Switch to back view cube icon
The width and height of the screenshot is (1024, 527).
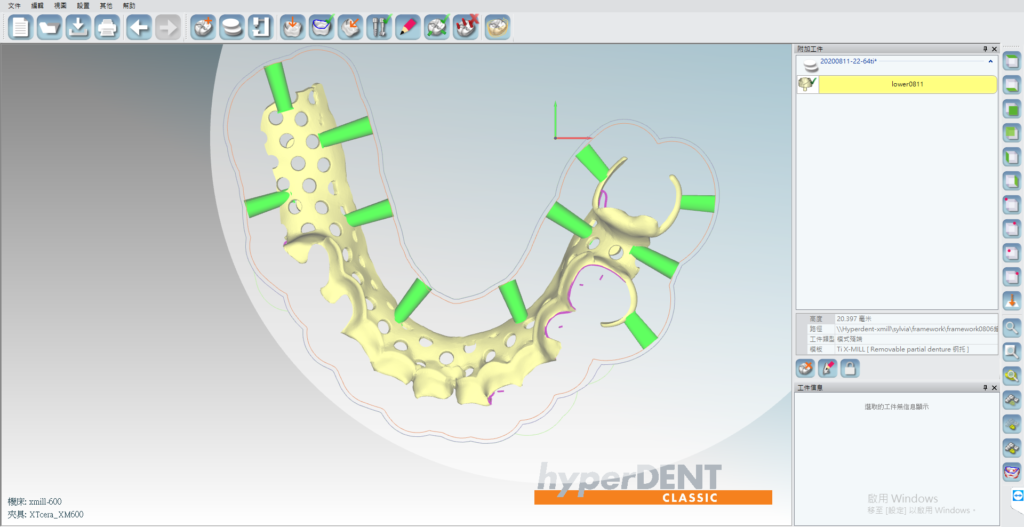[1012, 133]
